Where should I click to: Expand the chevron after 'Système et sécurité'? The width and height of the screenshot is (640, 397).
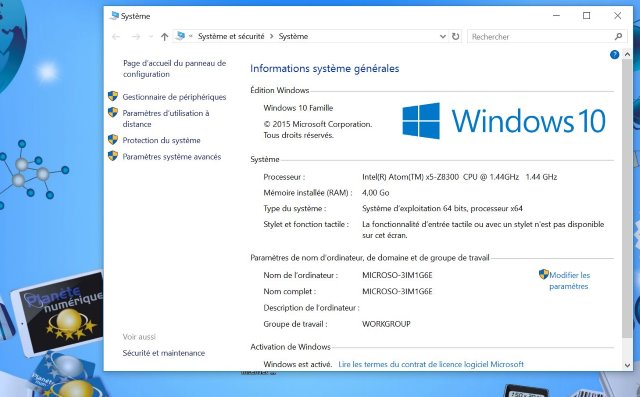coord(271,36)
